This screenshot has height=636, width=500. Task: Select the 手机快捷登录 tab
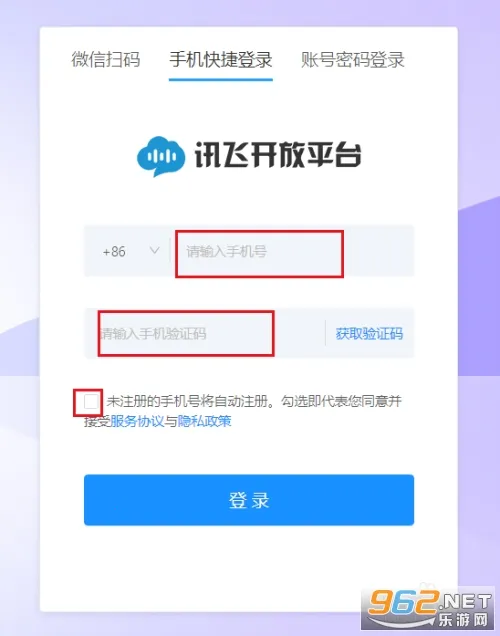[221, 60]
